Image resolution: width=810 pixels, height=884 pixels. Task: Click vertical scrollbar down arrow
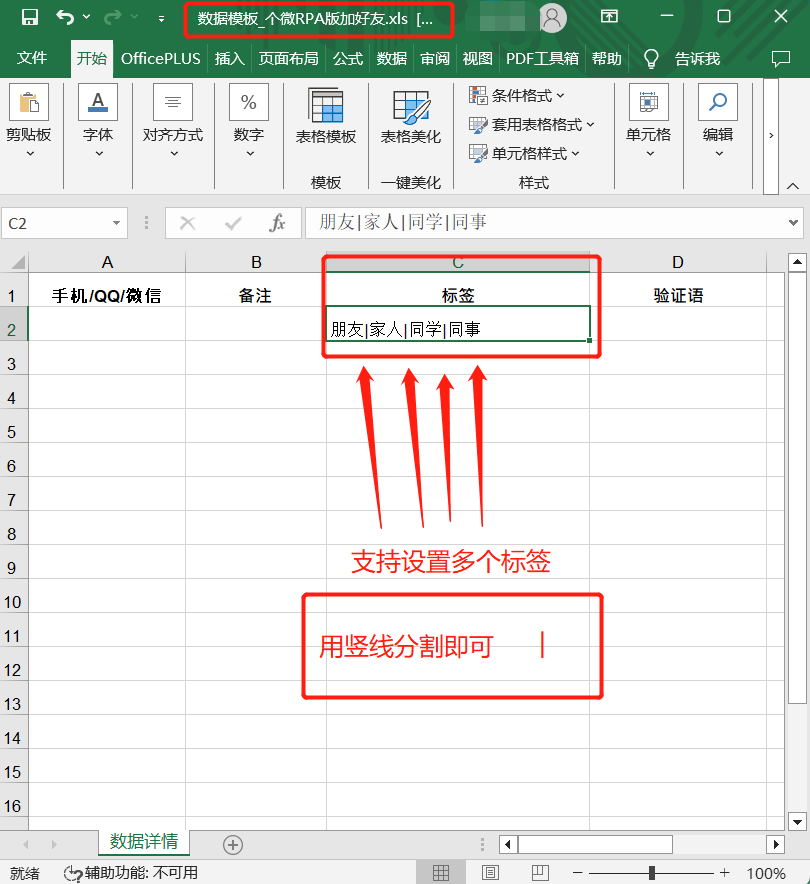(797, 822)
